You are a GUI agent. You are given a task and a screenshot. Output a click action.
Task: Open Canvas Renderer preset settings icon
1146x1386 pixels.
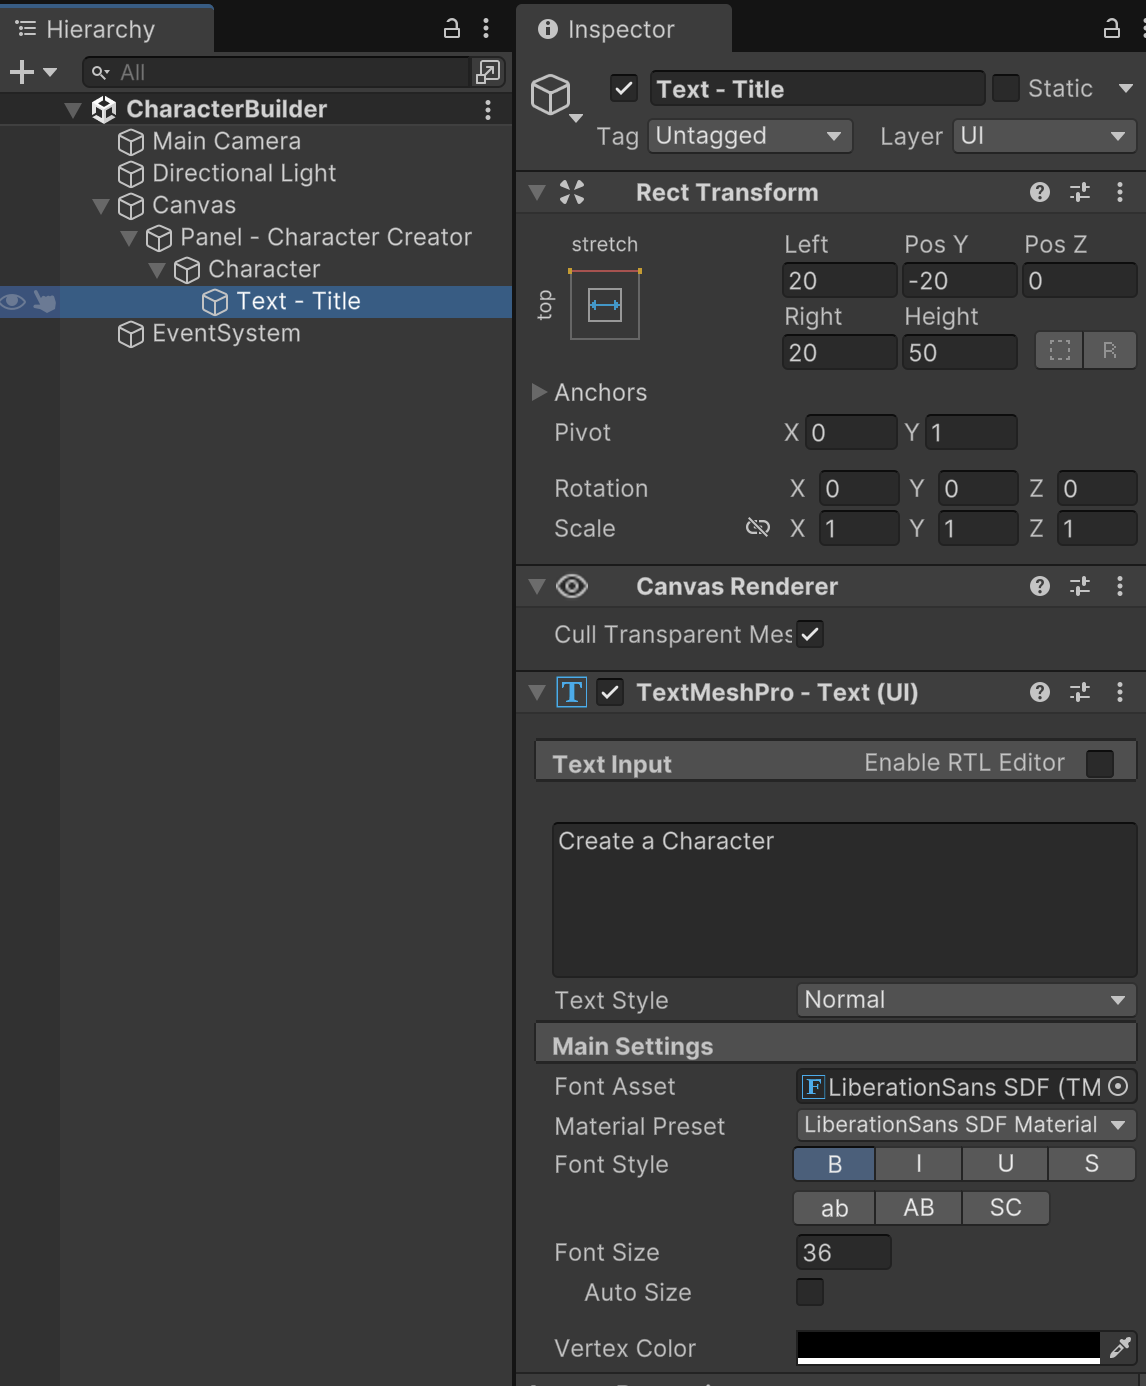1080,587
